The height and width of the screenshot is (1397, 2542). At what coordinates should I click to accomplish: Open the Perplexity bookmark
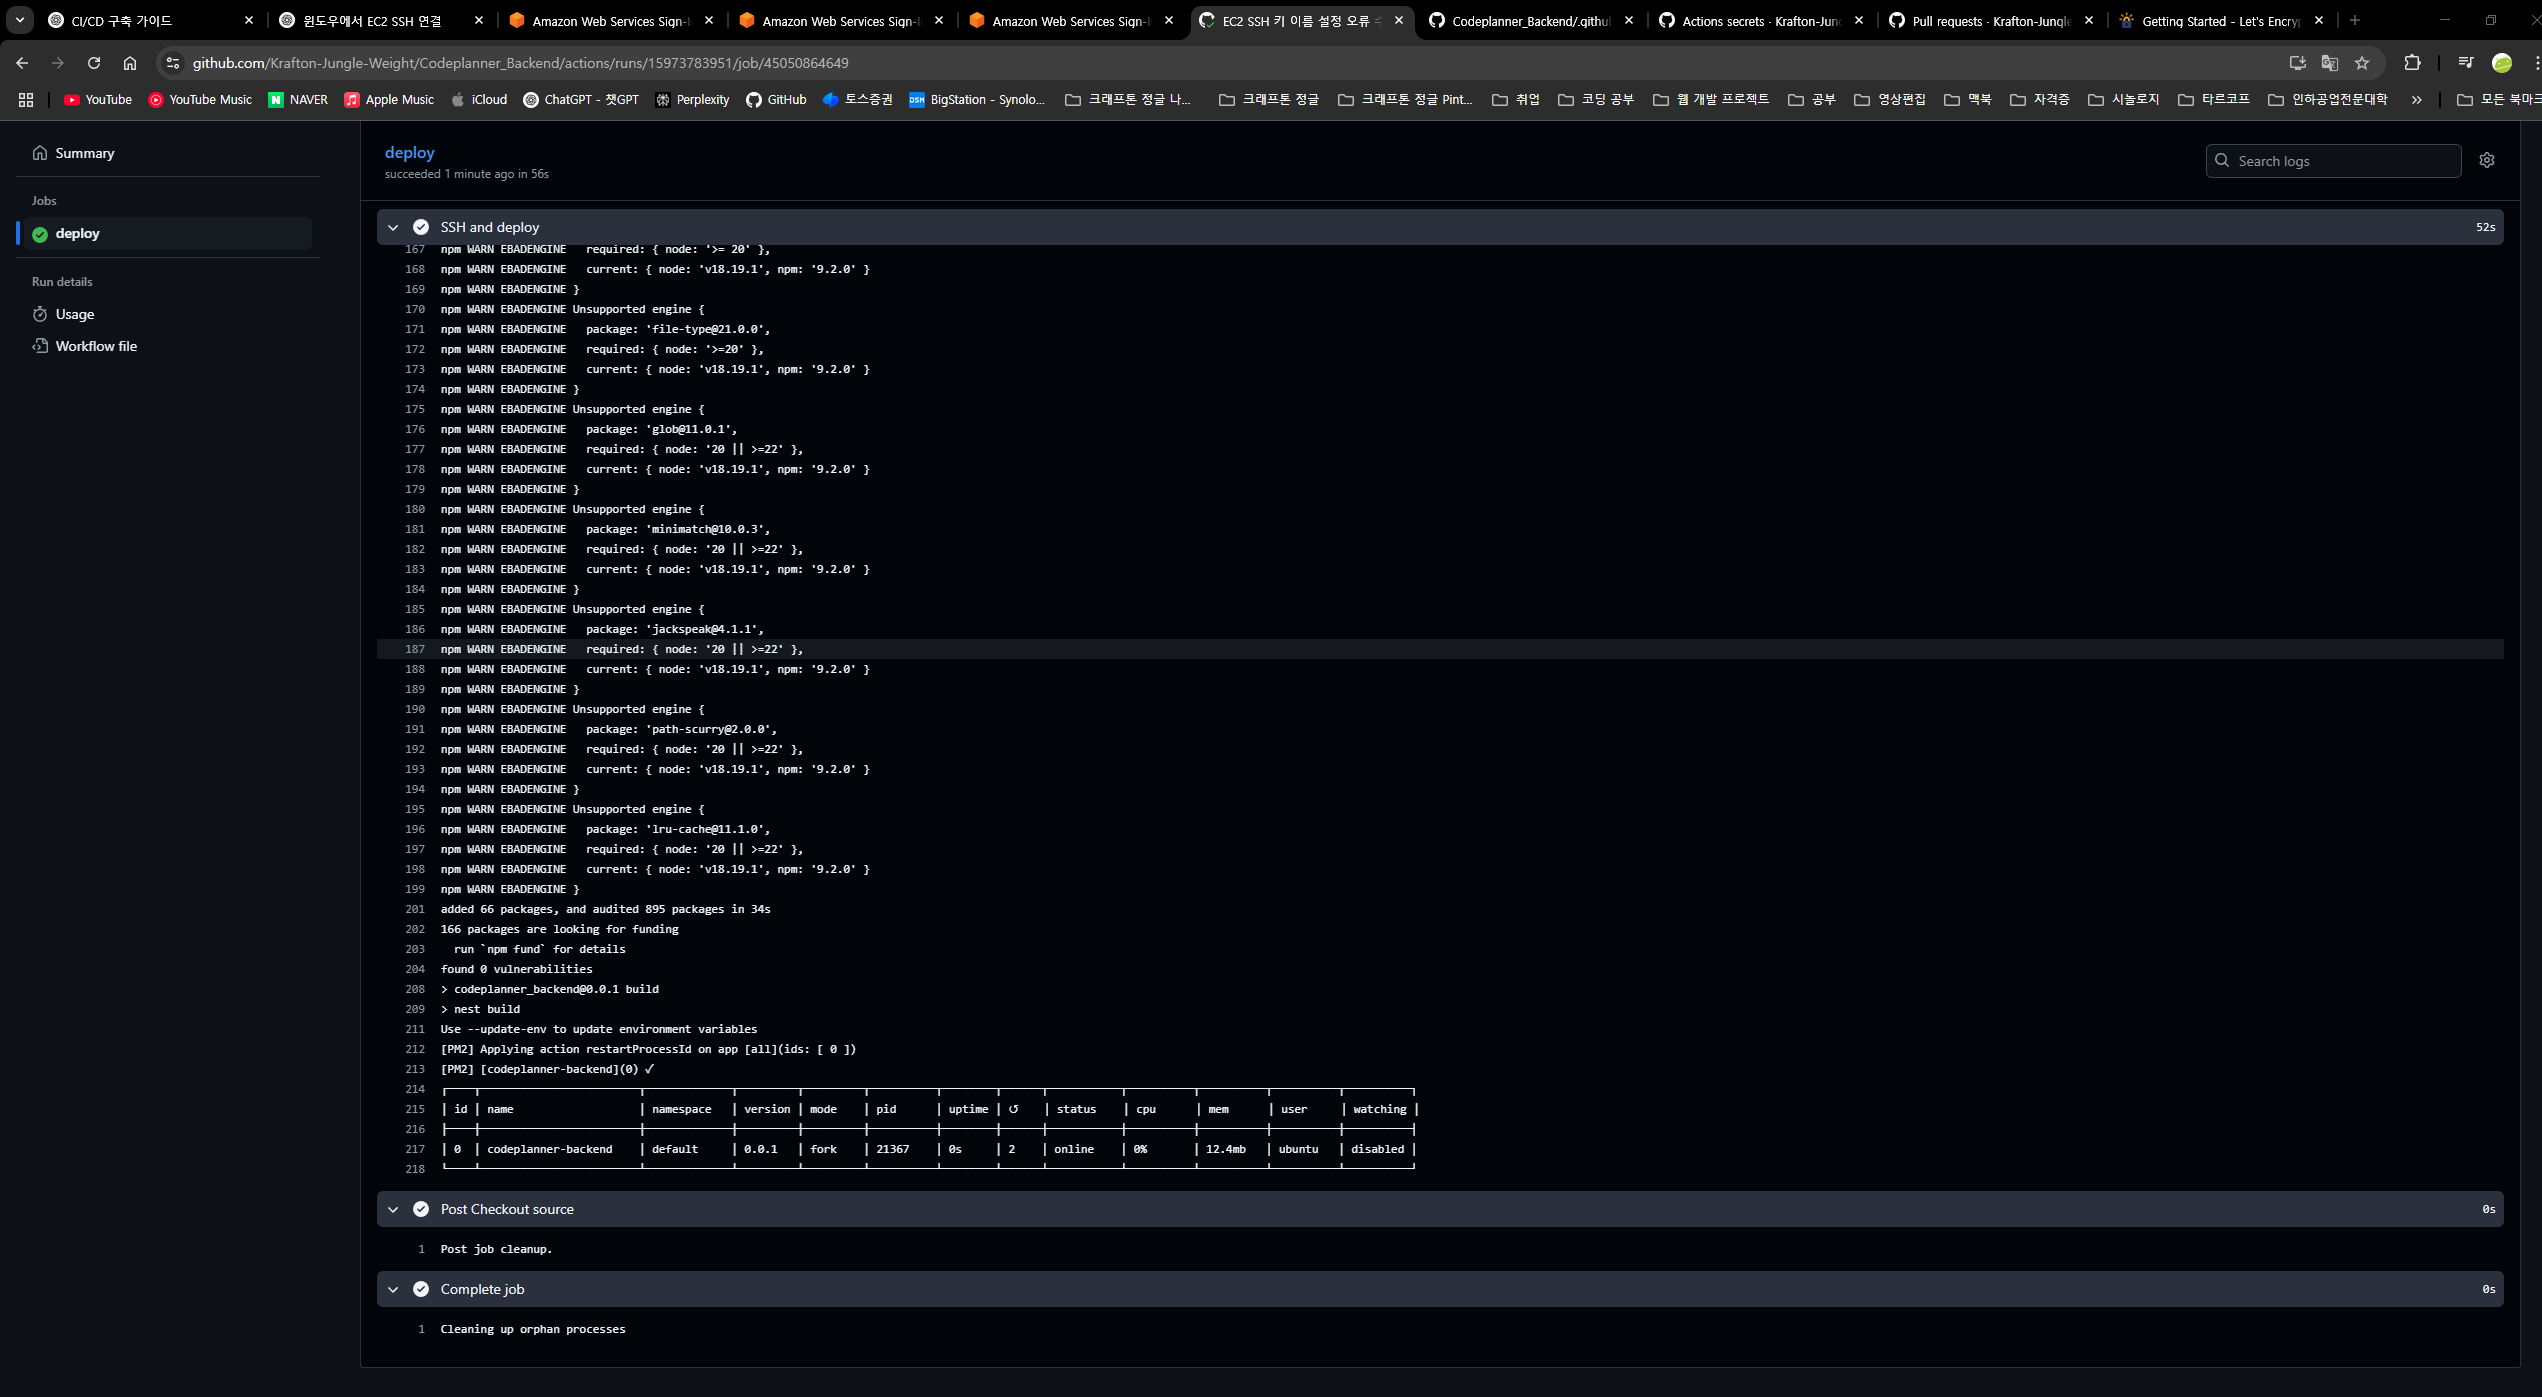click(692, 100)
